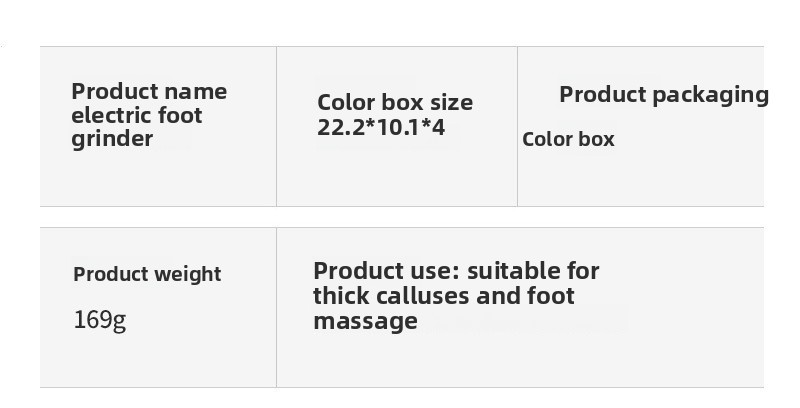
Task: Click the divider between weight and use cells
Action: [x=276, y=307]
